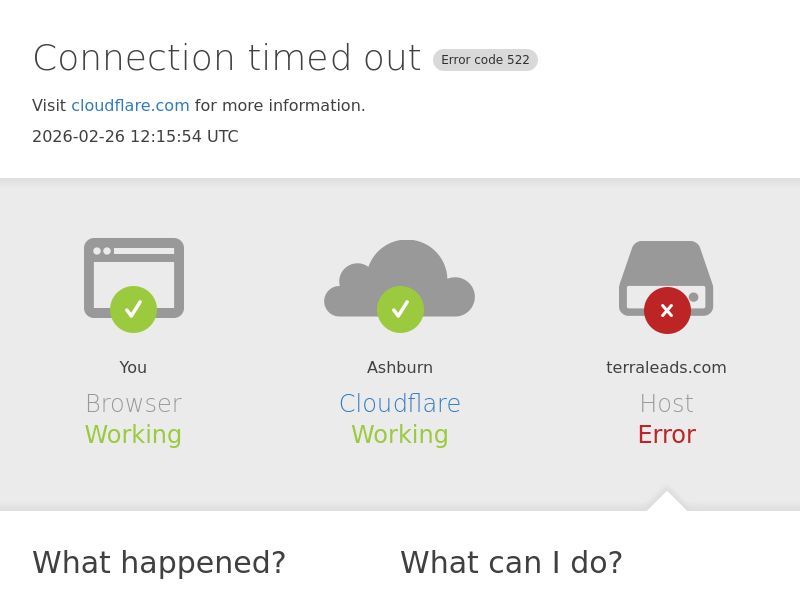Click the timestamp 2026-02-26 12:15:54 UTC
This screenshot has height=600, width=800.
[135, 137]
